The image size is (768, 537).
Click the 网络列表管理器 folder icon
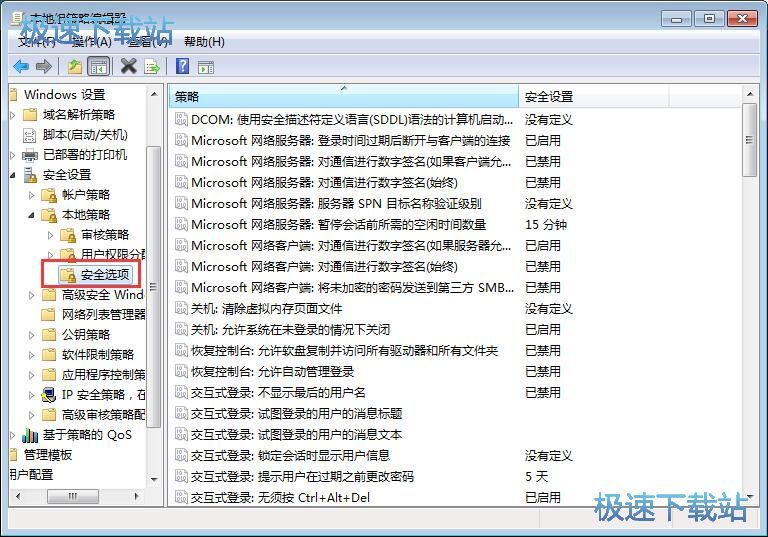(x=48, y=315)
